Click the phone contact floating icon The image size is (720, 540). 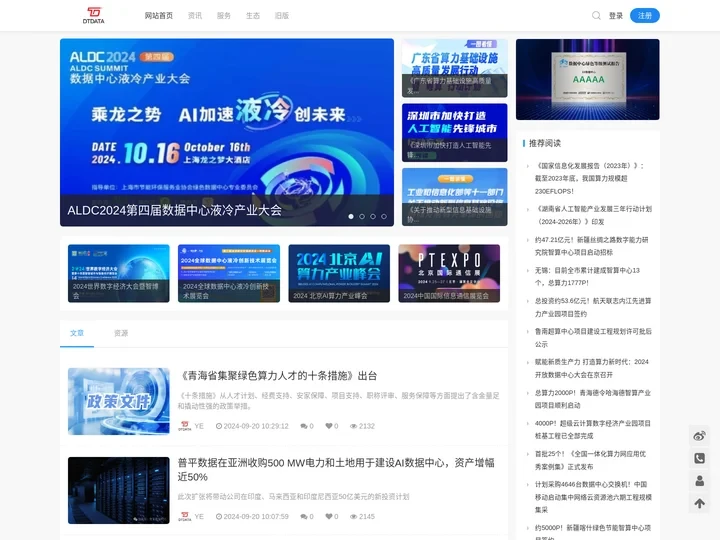click(699, 458)
